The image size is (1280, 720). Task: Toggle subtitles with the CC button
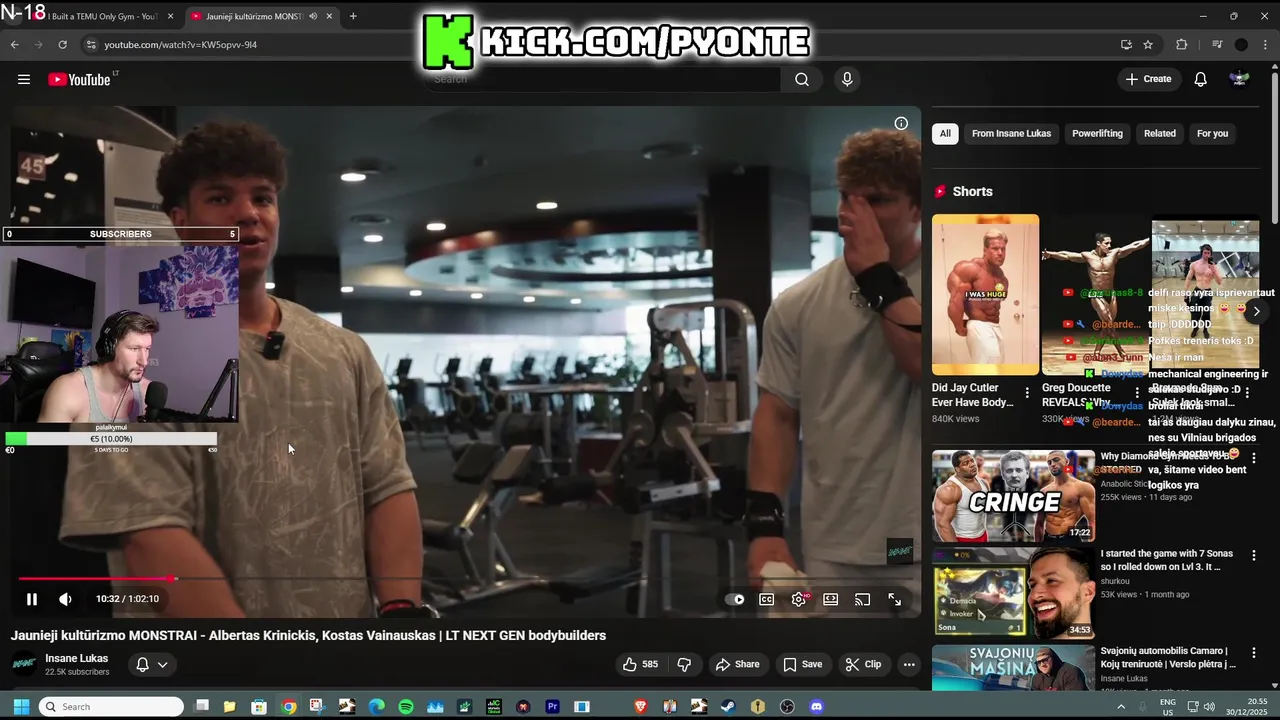point(766,599)
